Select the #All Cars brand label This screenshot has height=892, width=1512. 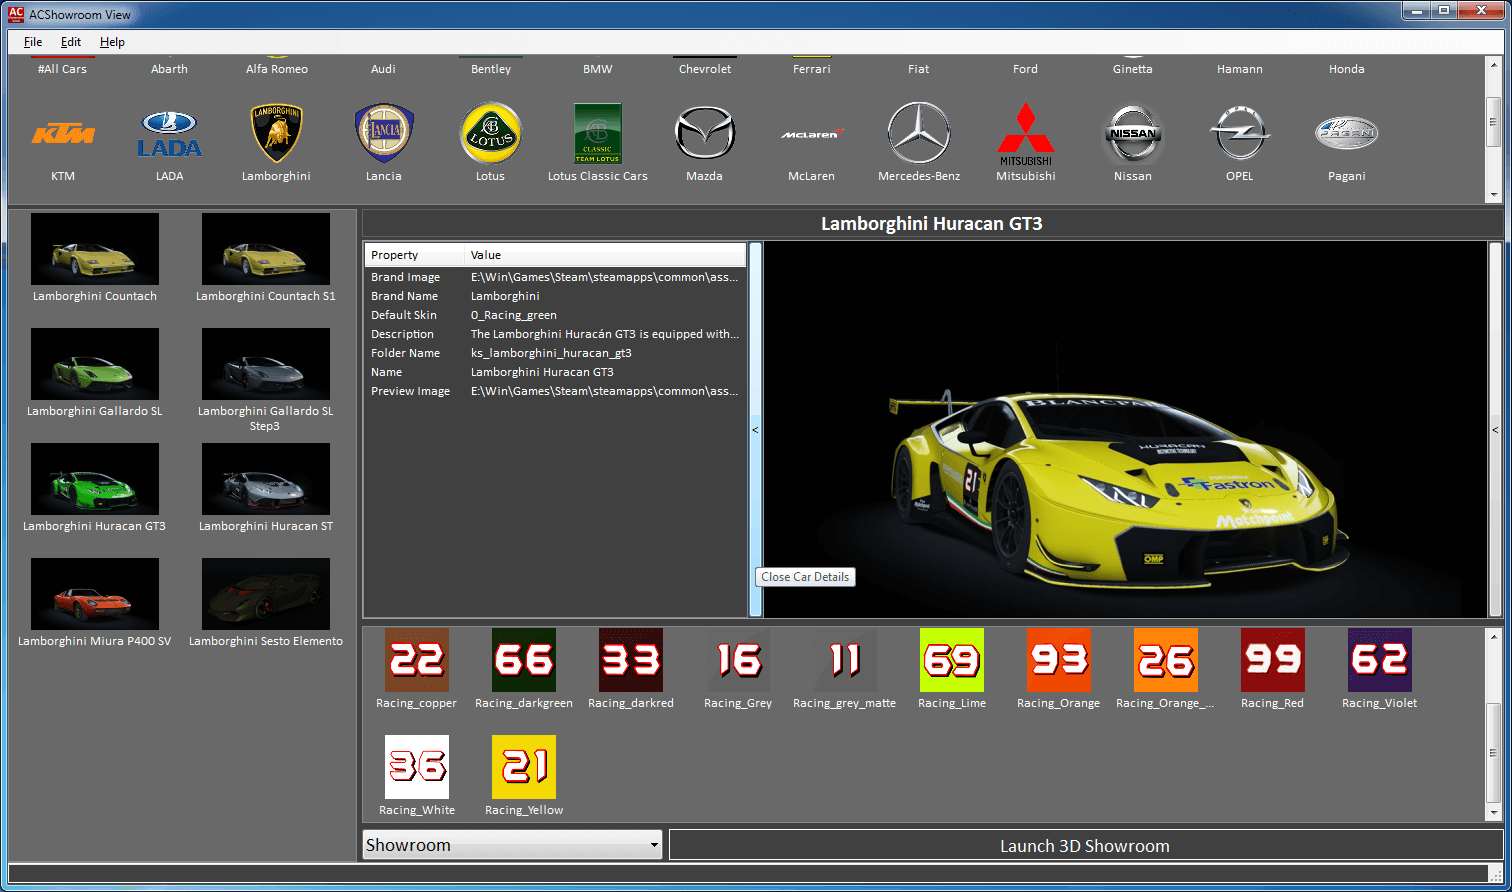tap(63, 69)
